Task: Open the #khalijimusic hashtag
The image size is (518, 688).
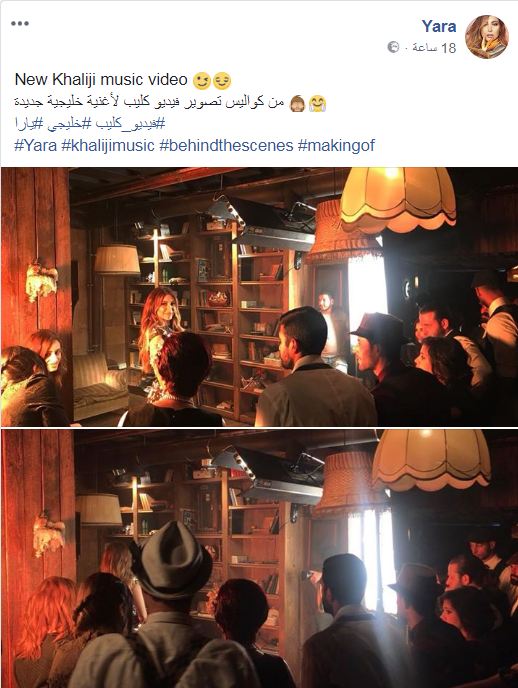Action: (x=108, y=145)
